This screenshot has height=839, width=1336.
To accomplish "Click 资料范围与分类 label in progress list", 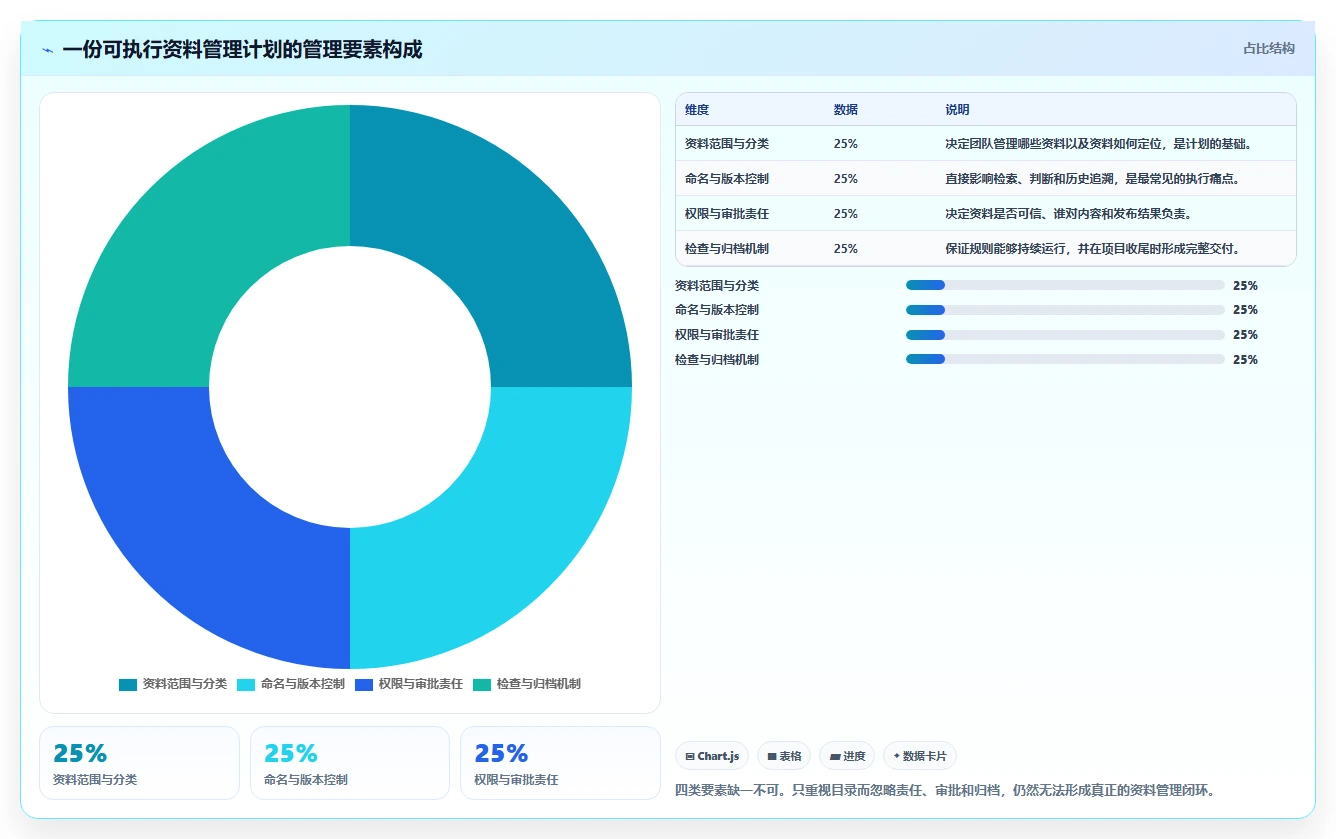I will click(x=717, y=285).
